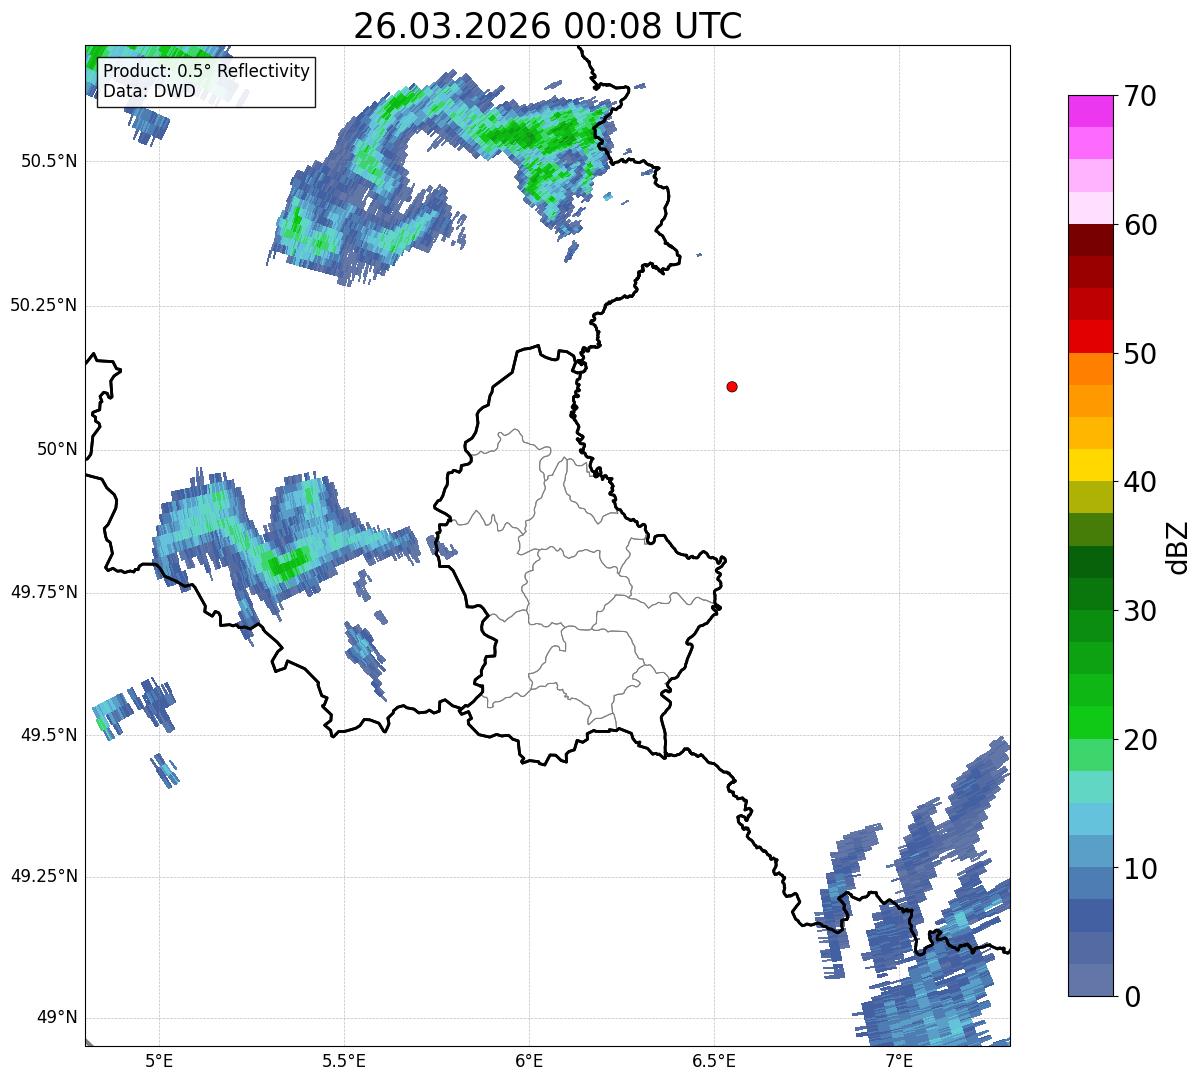This screenshot has height=1081, width=1202.
Task: Click the olive colorbar segment just below 40
Action: tap(1091, 497)
